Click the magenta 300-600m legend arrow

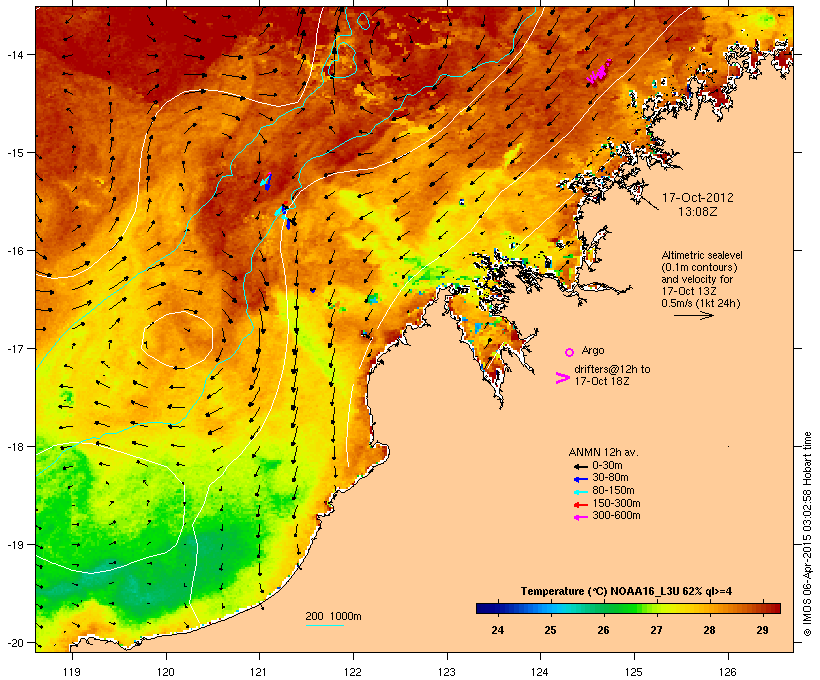click(x=580, y=517)
